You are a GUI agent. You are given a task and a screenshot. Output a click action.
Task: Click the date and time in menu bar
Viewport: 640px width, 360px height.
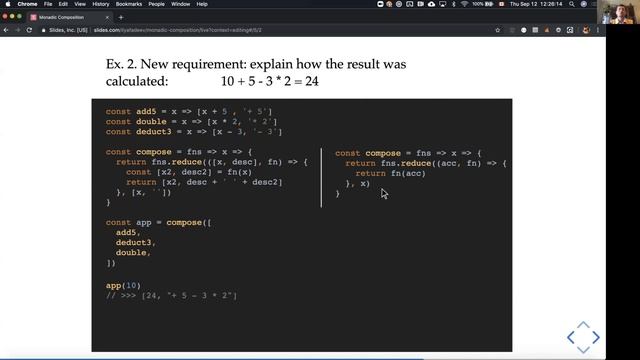point(536,4)
